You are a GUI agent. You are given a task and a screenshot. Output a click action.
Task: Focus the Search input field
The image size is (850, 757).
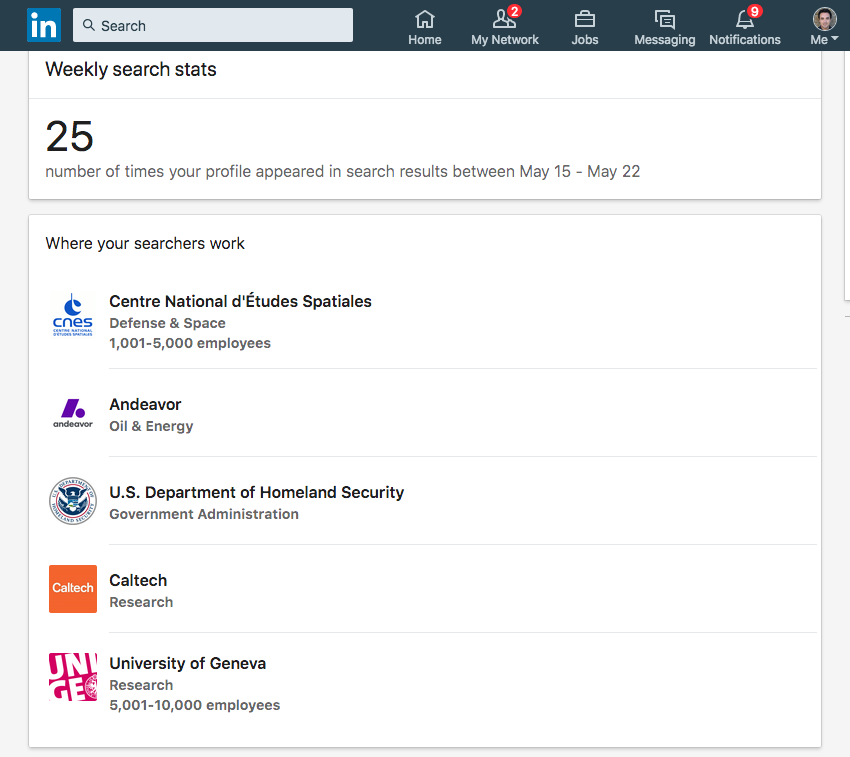(212, 25)
